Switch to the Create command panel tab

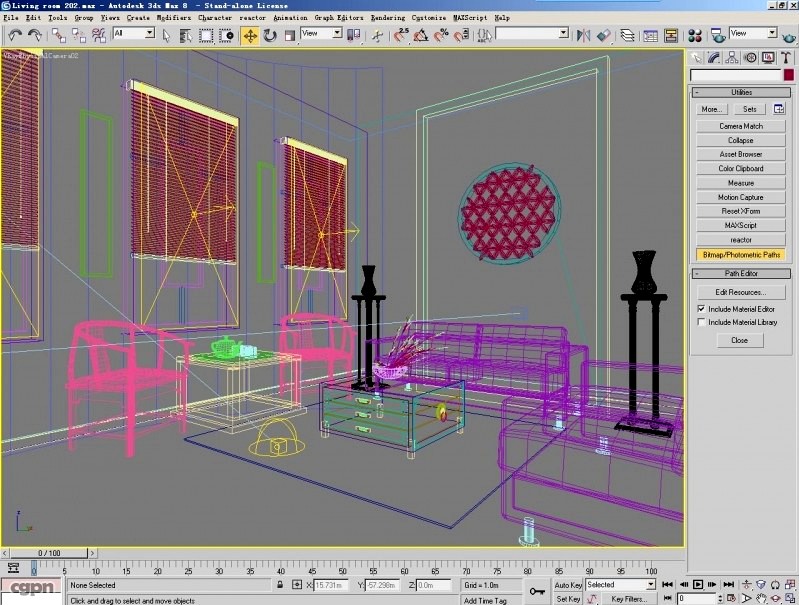[x=696, y=58]
